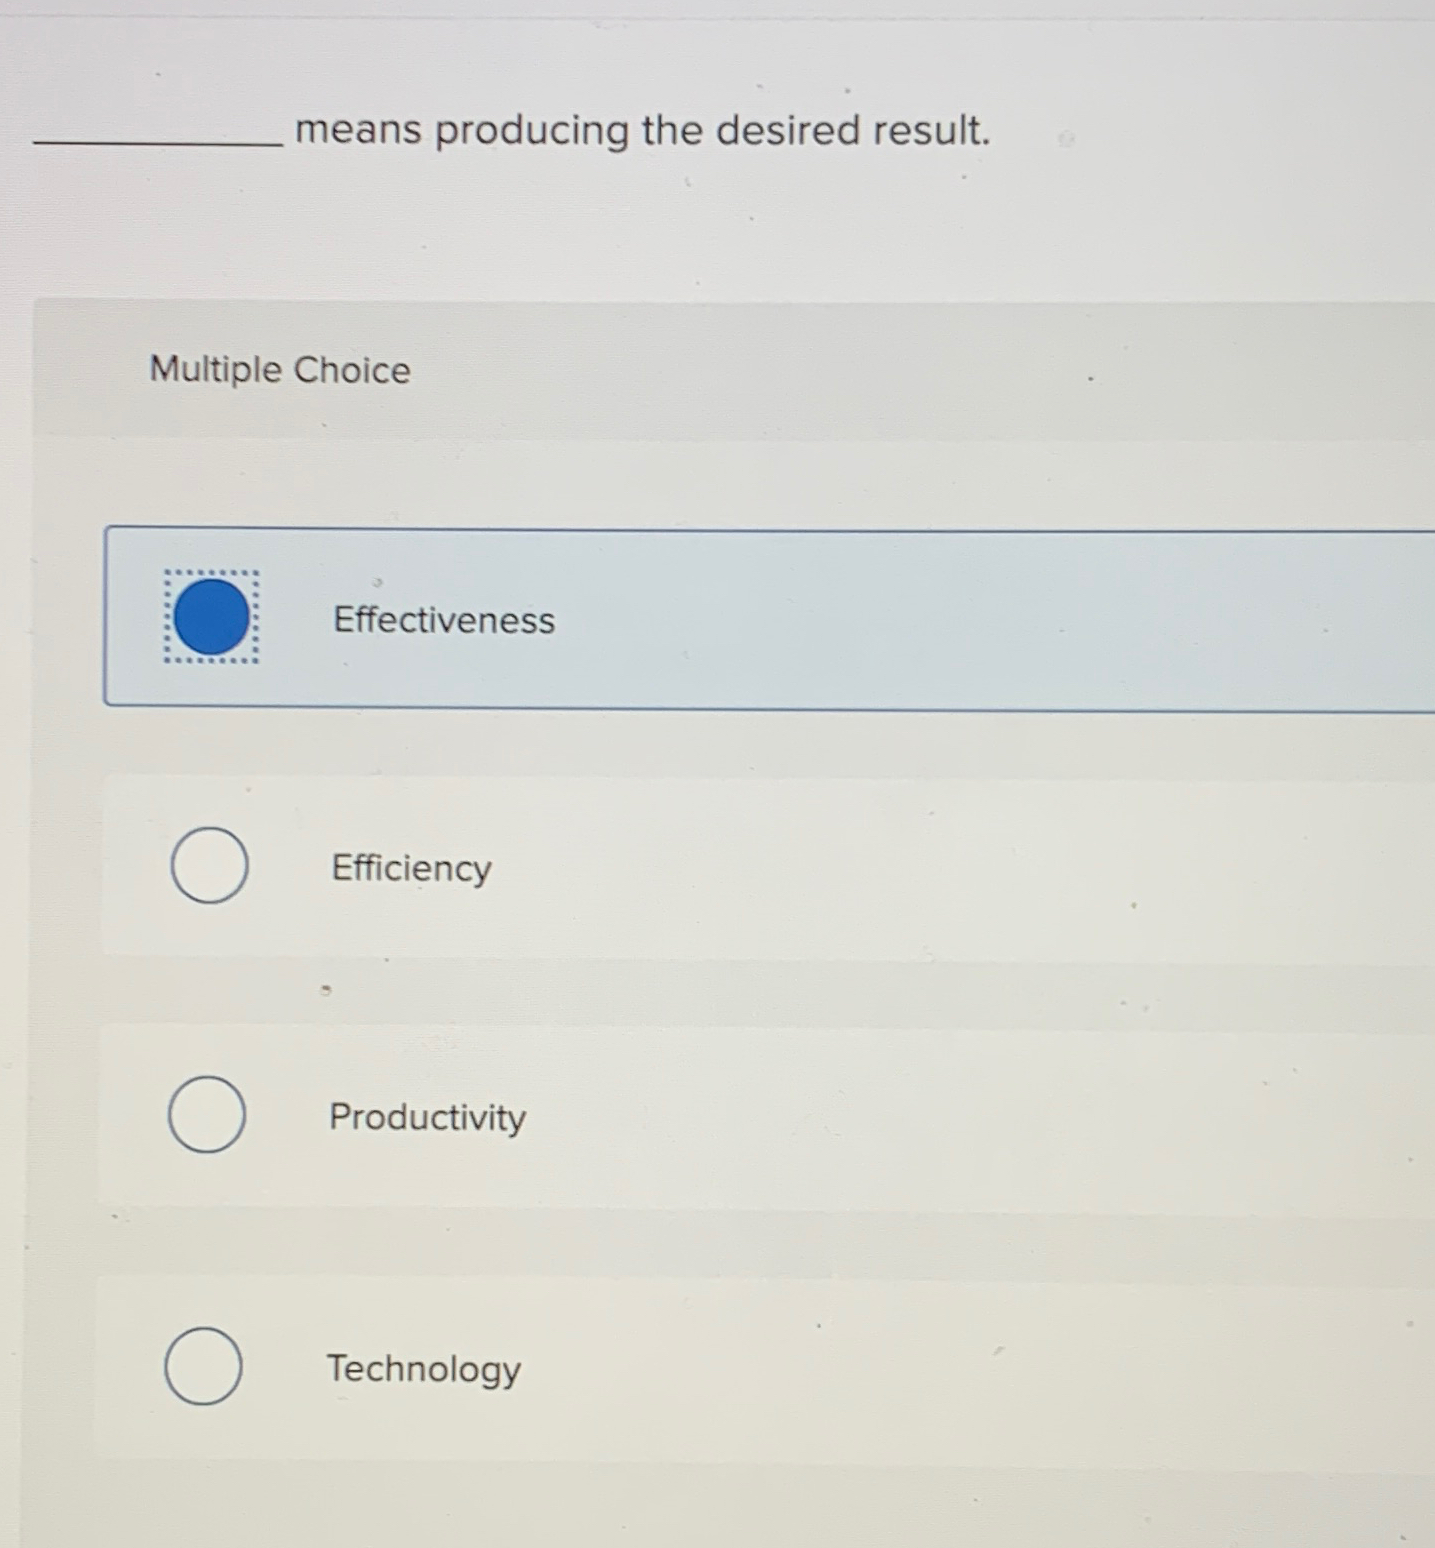The image size is (1435, 1548).
Task: Click the Multiple Choice heading
Action: point(279,370)
